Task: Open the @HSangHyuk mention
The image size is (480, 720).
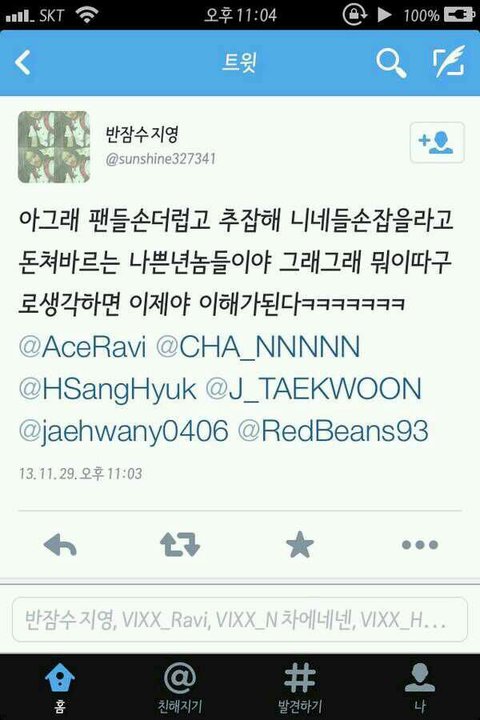Action: click(107, 389)
